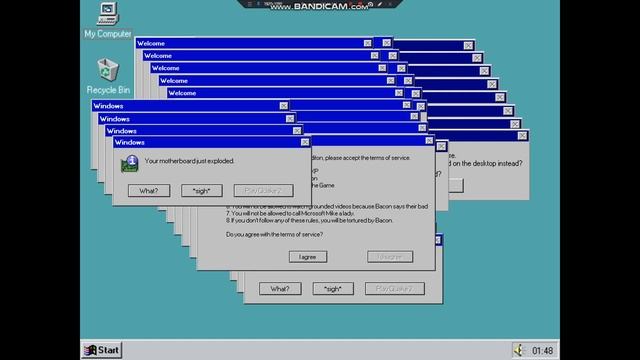Click the 'please accept the terms of service' line
The image size is (640, 360).
(361, 158)
